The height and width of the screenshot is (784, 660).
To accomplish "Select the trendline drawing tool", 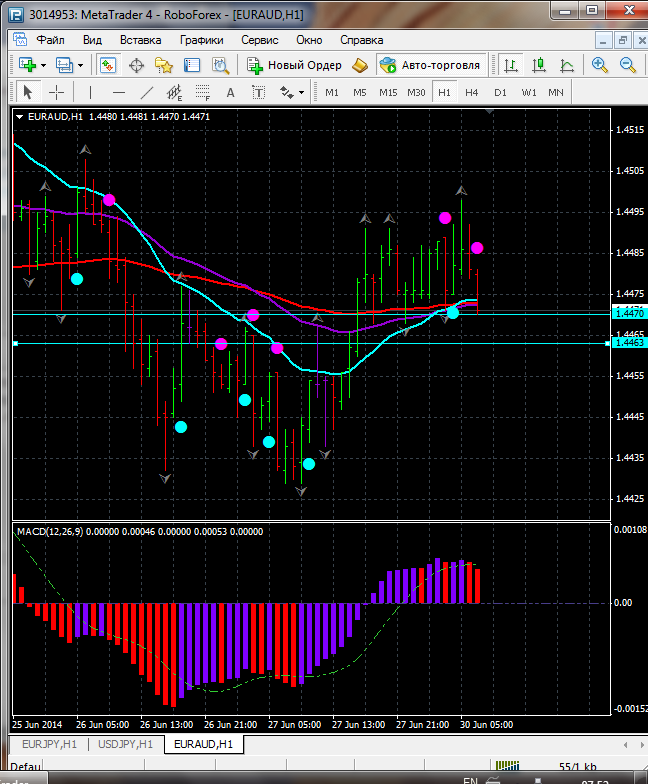I will tap(147, 92).
